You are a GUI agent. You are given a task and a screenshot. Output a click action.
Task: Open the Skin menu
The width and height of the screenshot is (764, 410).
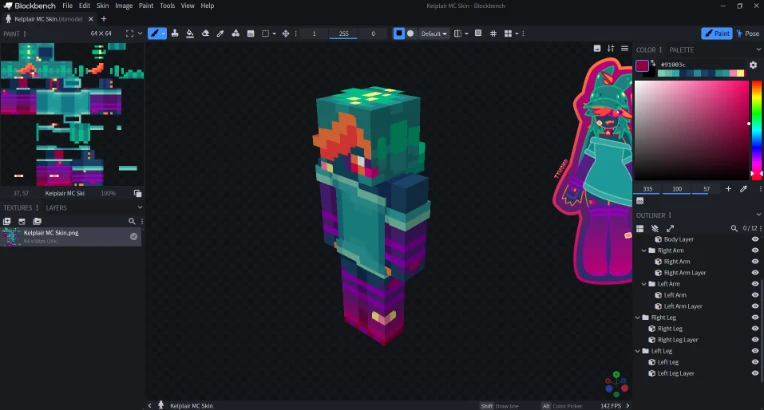click(x=102, y=6)
